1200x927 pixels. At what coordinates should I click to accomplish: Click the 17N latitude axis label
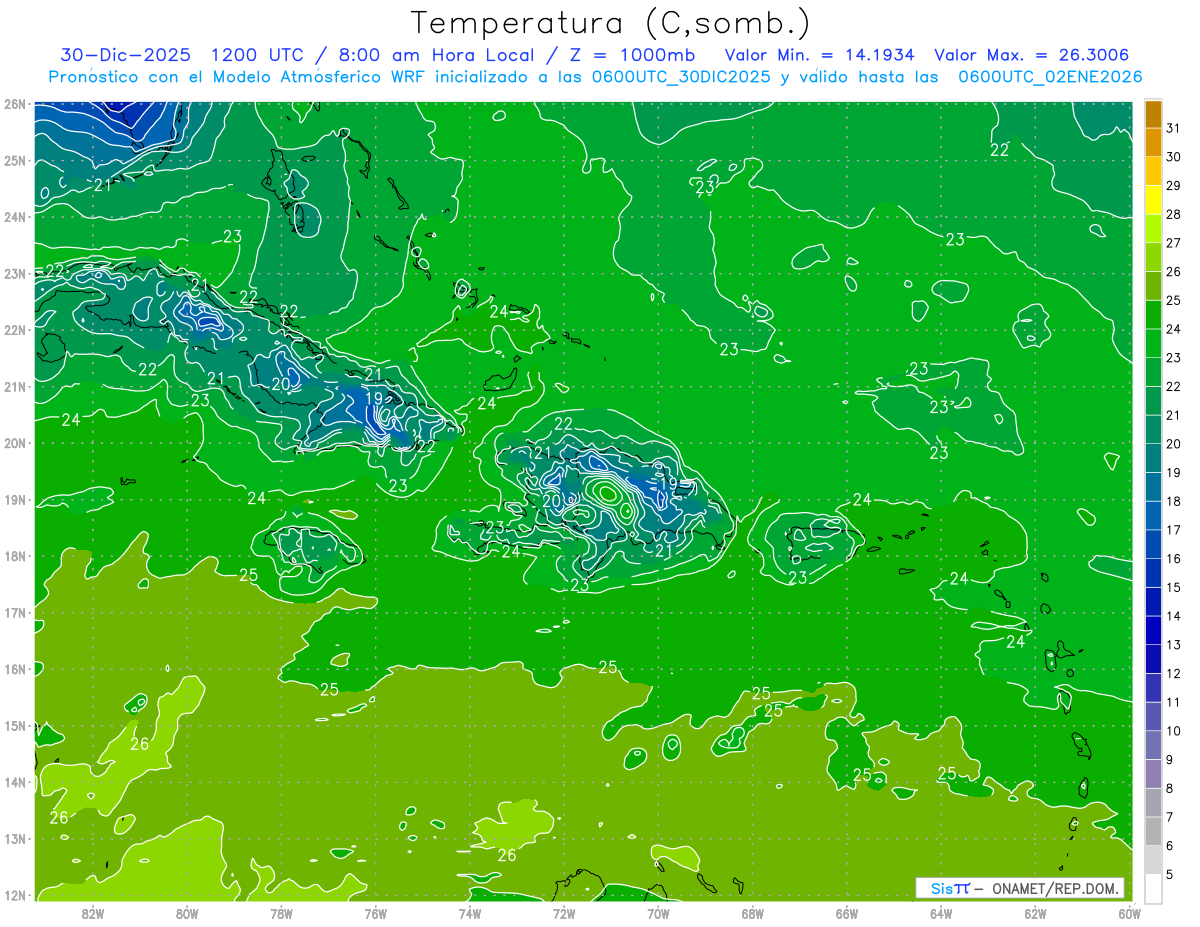click(x=15, y=613)
